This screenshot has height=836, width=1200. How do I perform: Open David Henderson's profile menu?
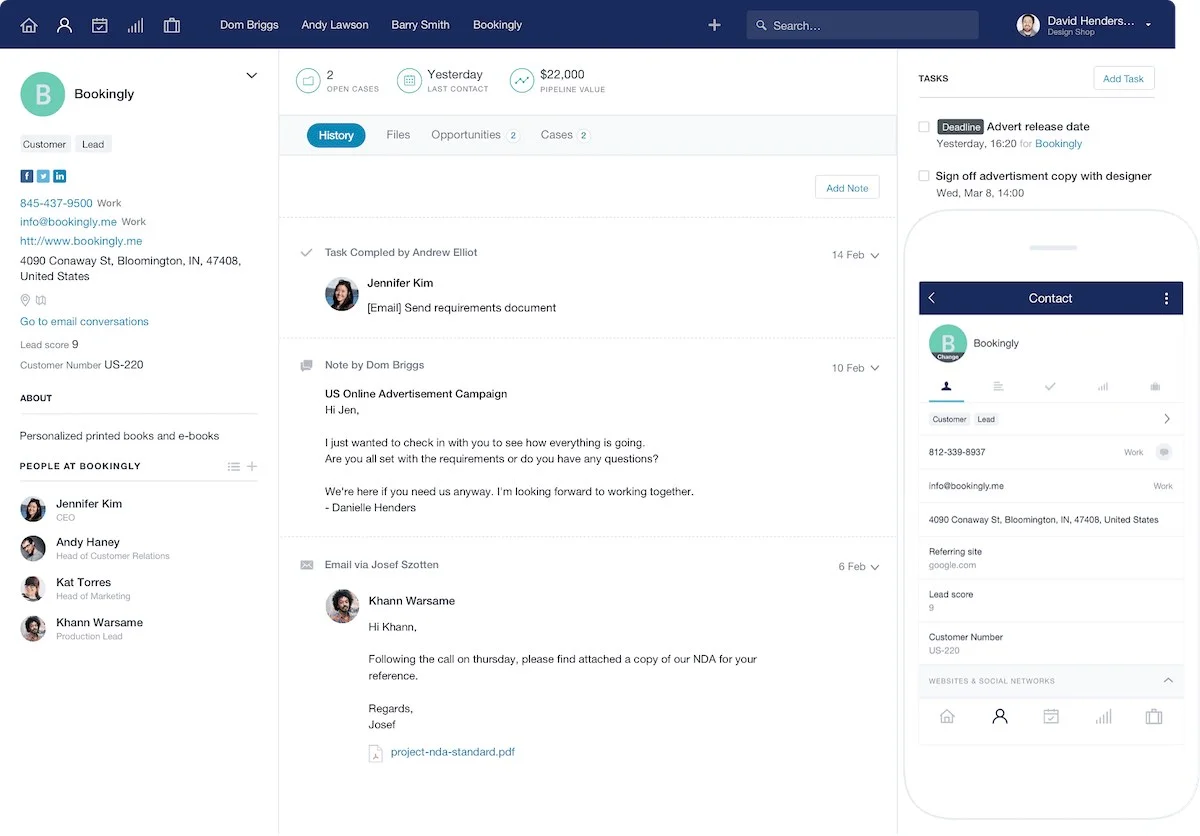(1148, 25)
